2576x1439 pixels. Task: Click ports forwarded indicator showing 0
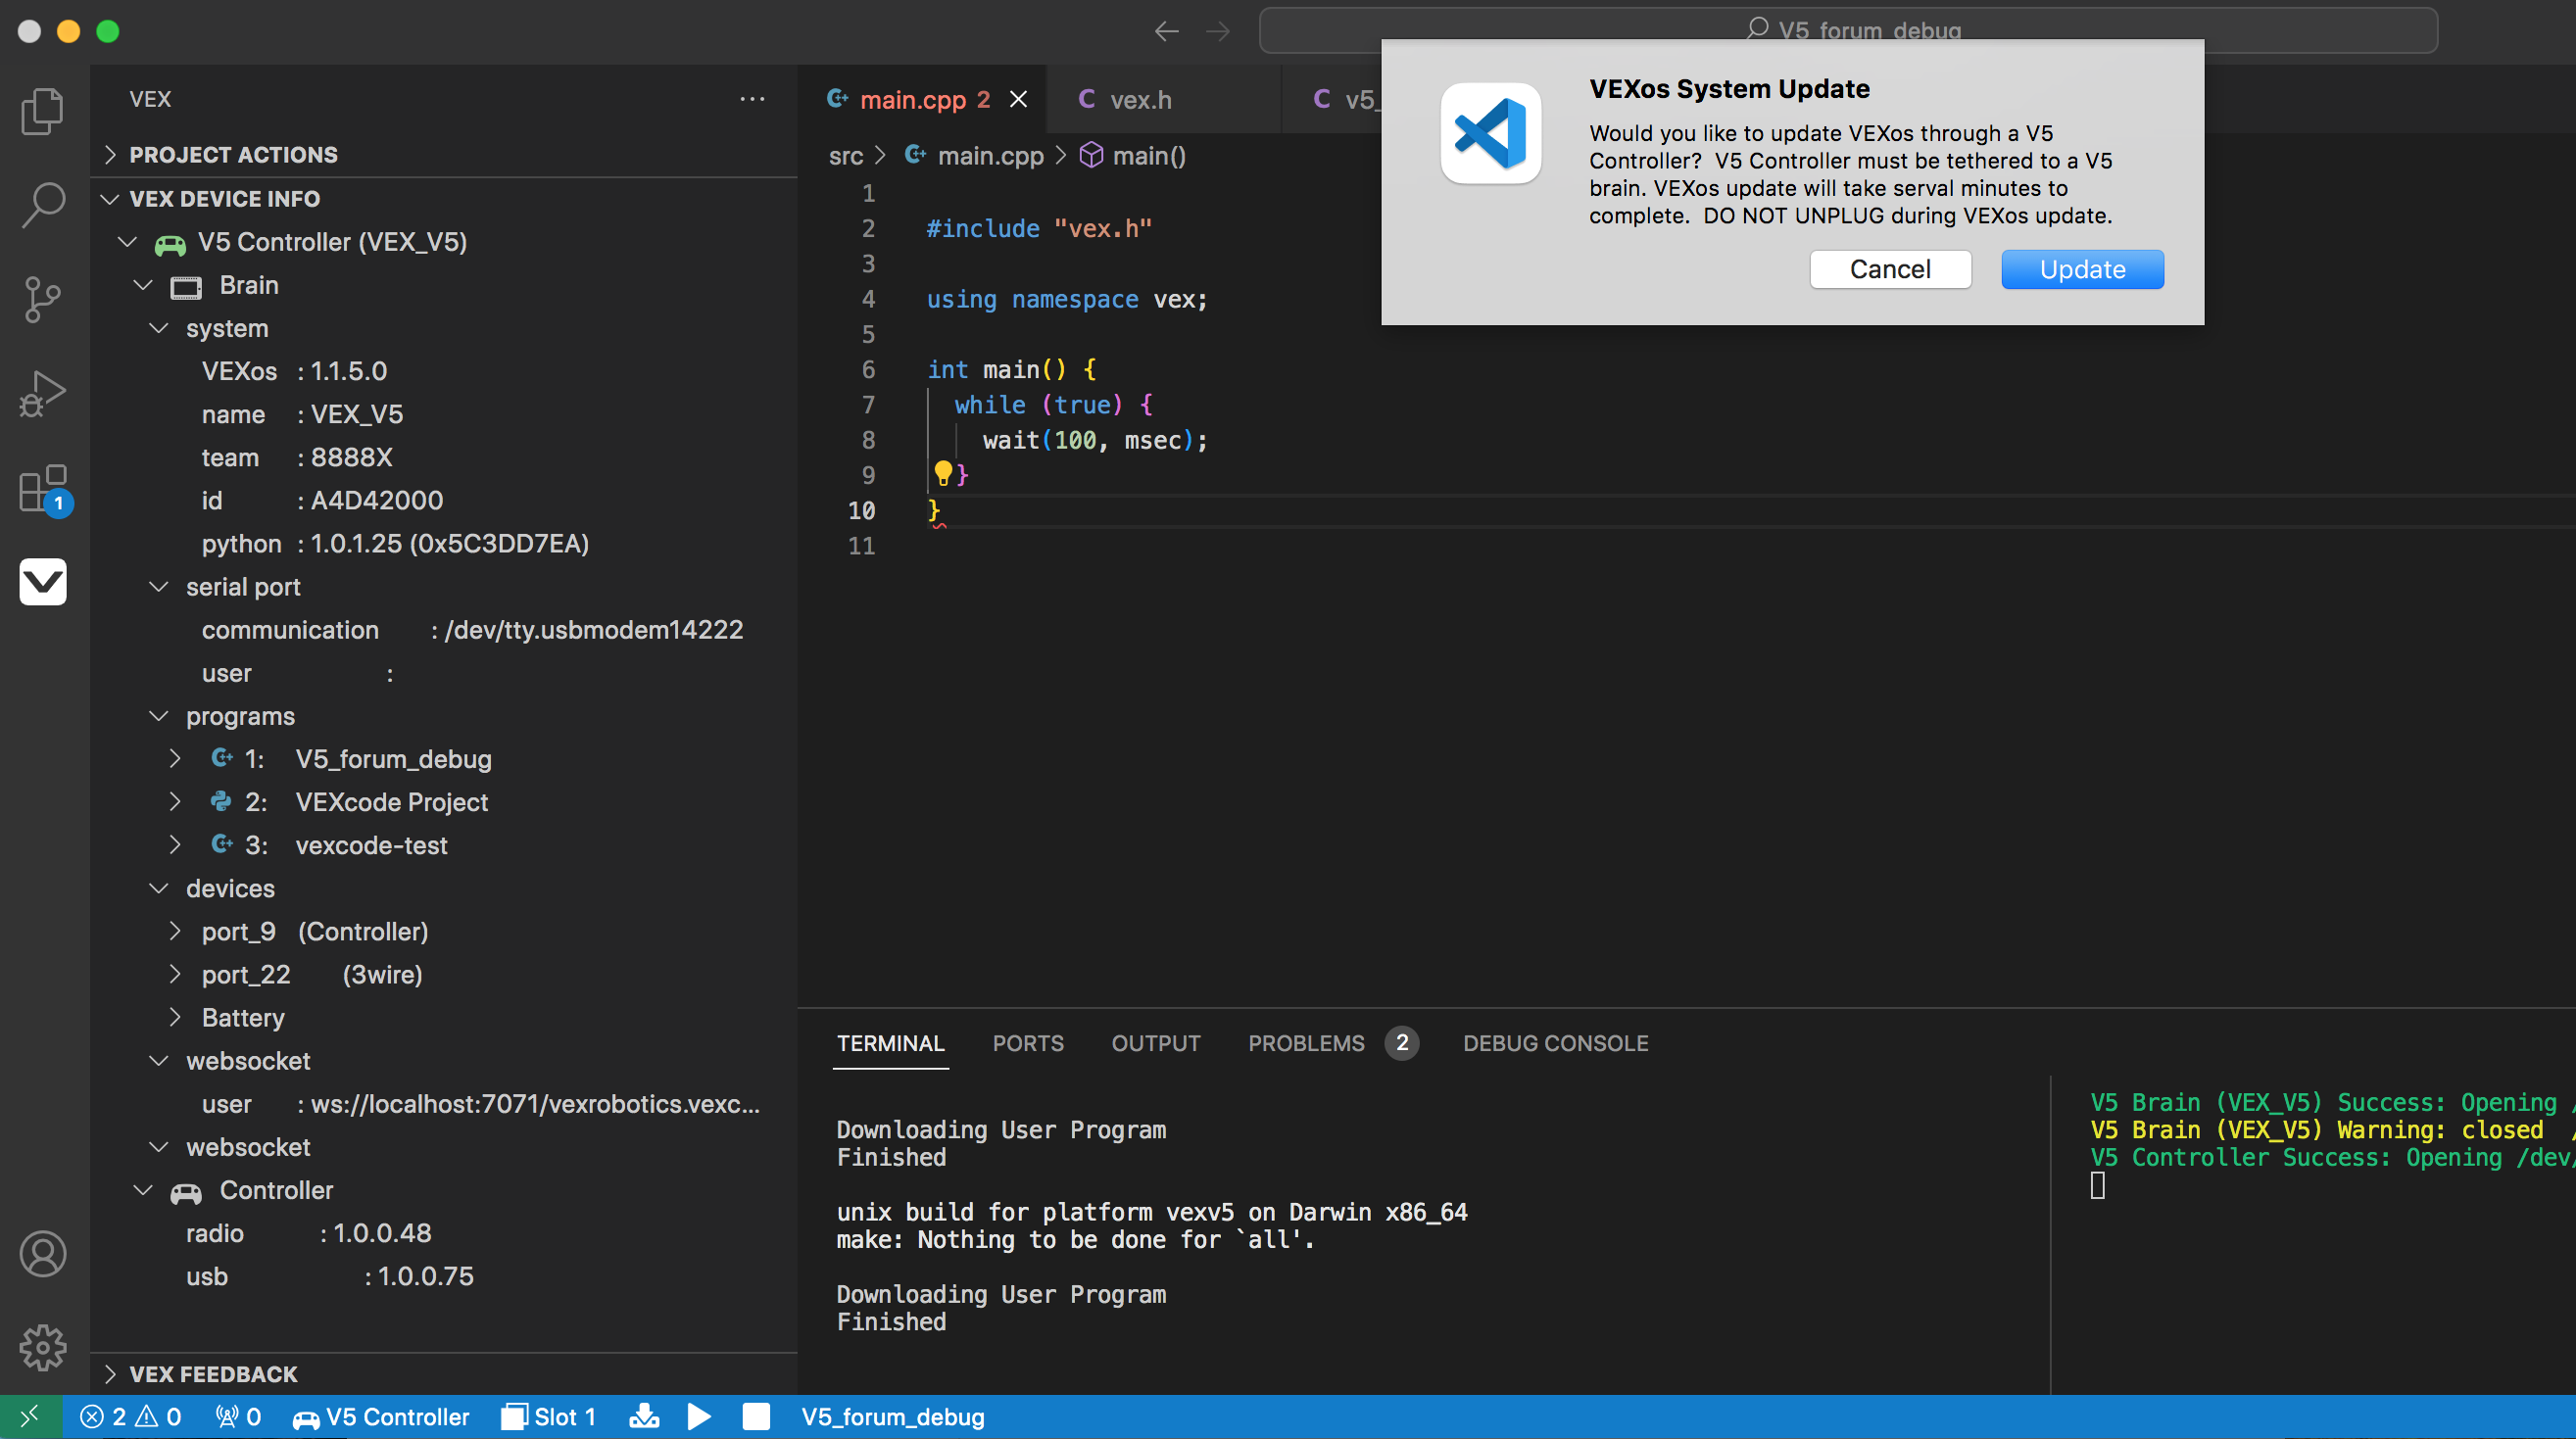tap(238, 1417)
